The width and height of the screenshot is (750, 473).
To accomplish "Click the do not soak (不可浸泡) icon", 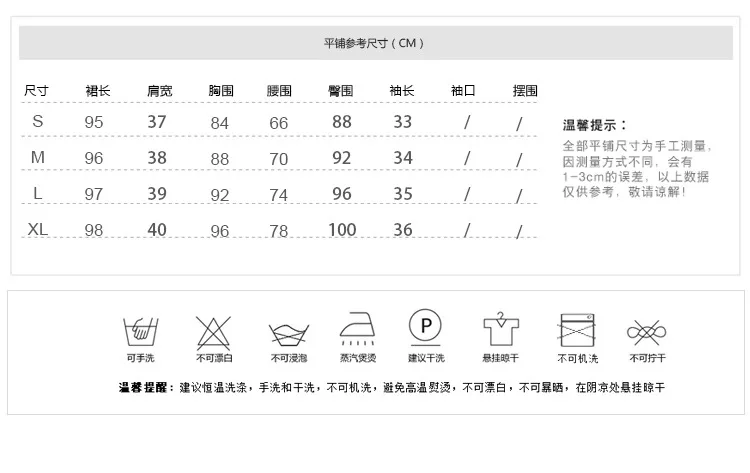I will [x=288, y=335].
